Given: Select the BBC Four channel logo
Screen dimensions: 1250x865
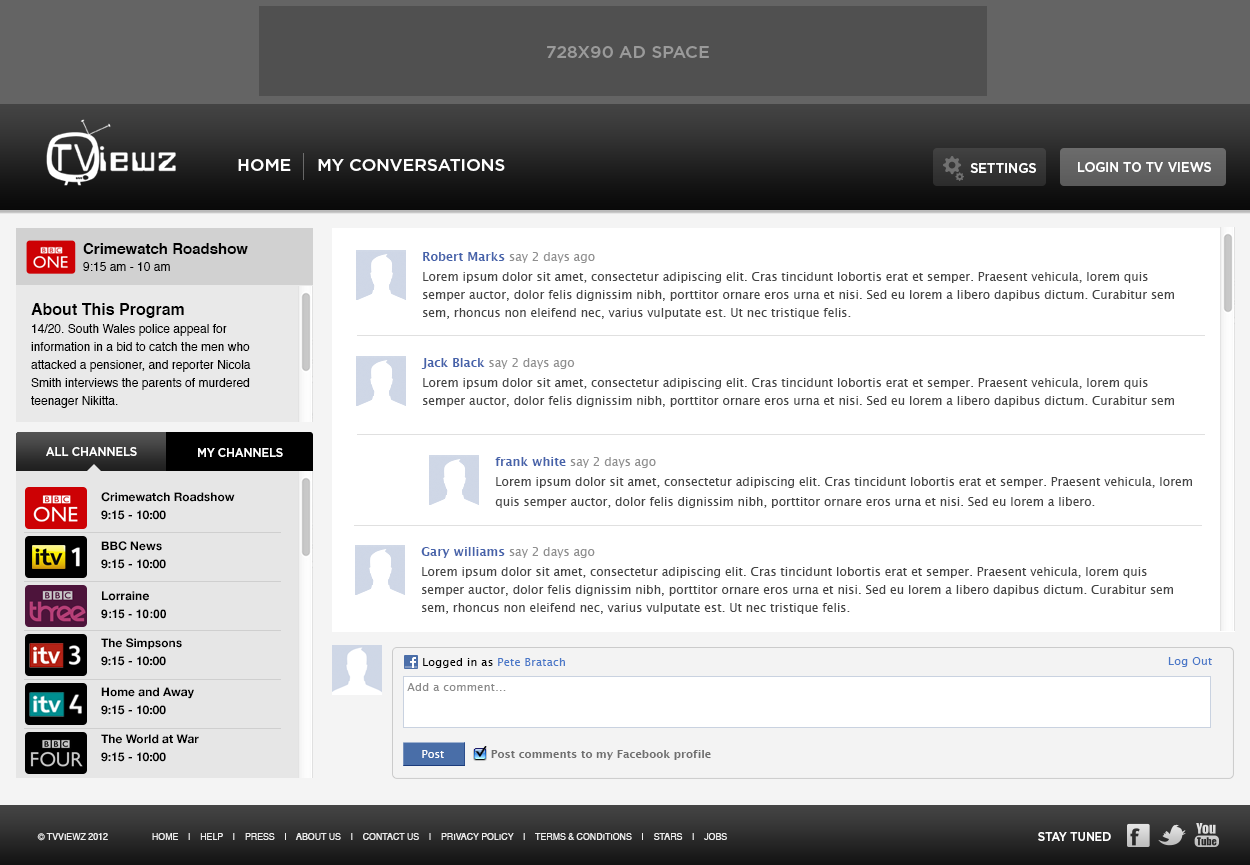Looking at the screenshot, I should click(56, 753).
